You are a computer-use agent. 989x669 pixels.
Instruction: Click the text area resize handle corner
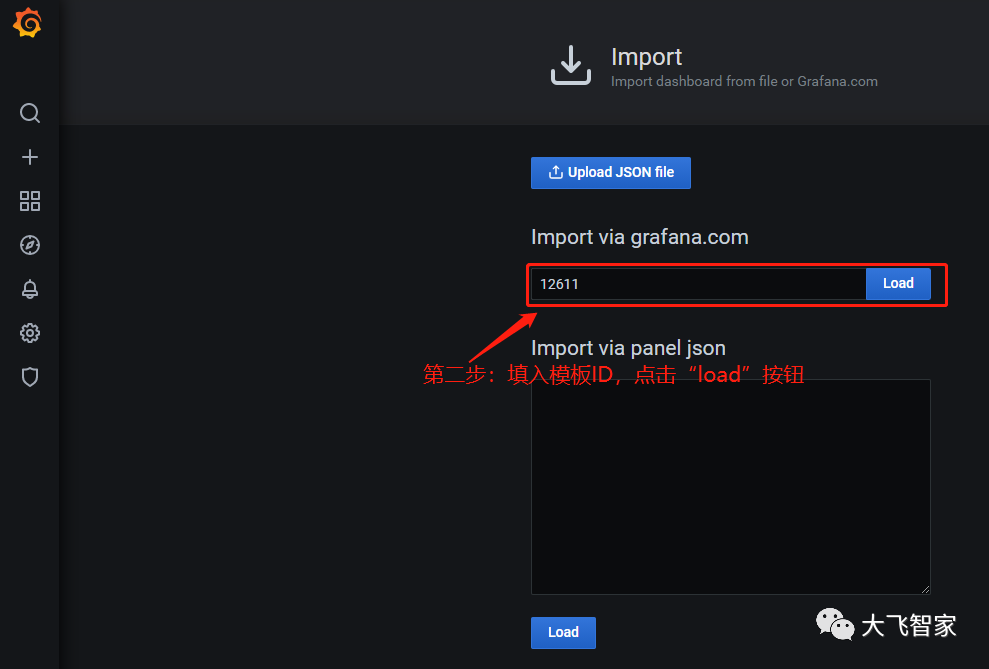pyautogui.click(x=925, y=590)
